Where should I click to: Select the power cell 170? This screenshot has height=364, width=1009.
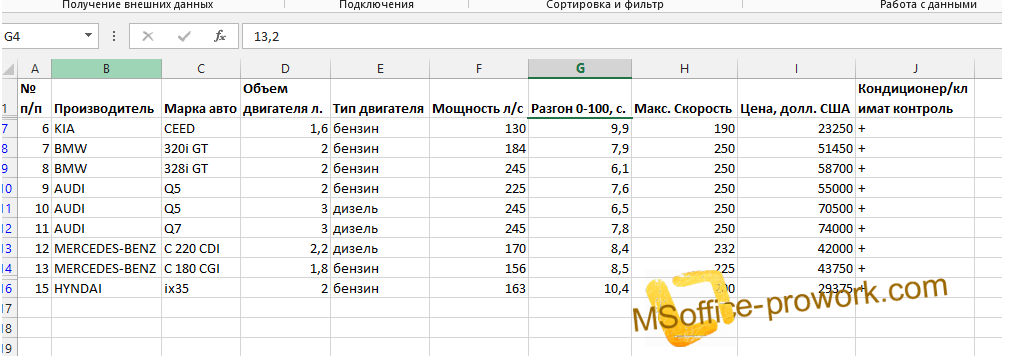[x=478, y=248]
